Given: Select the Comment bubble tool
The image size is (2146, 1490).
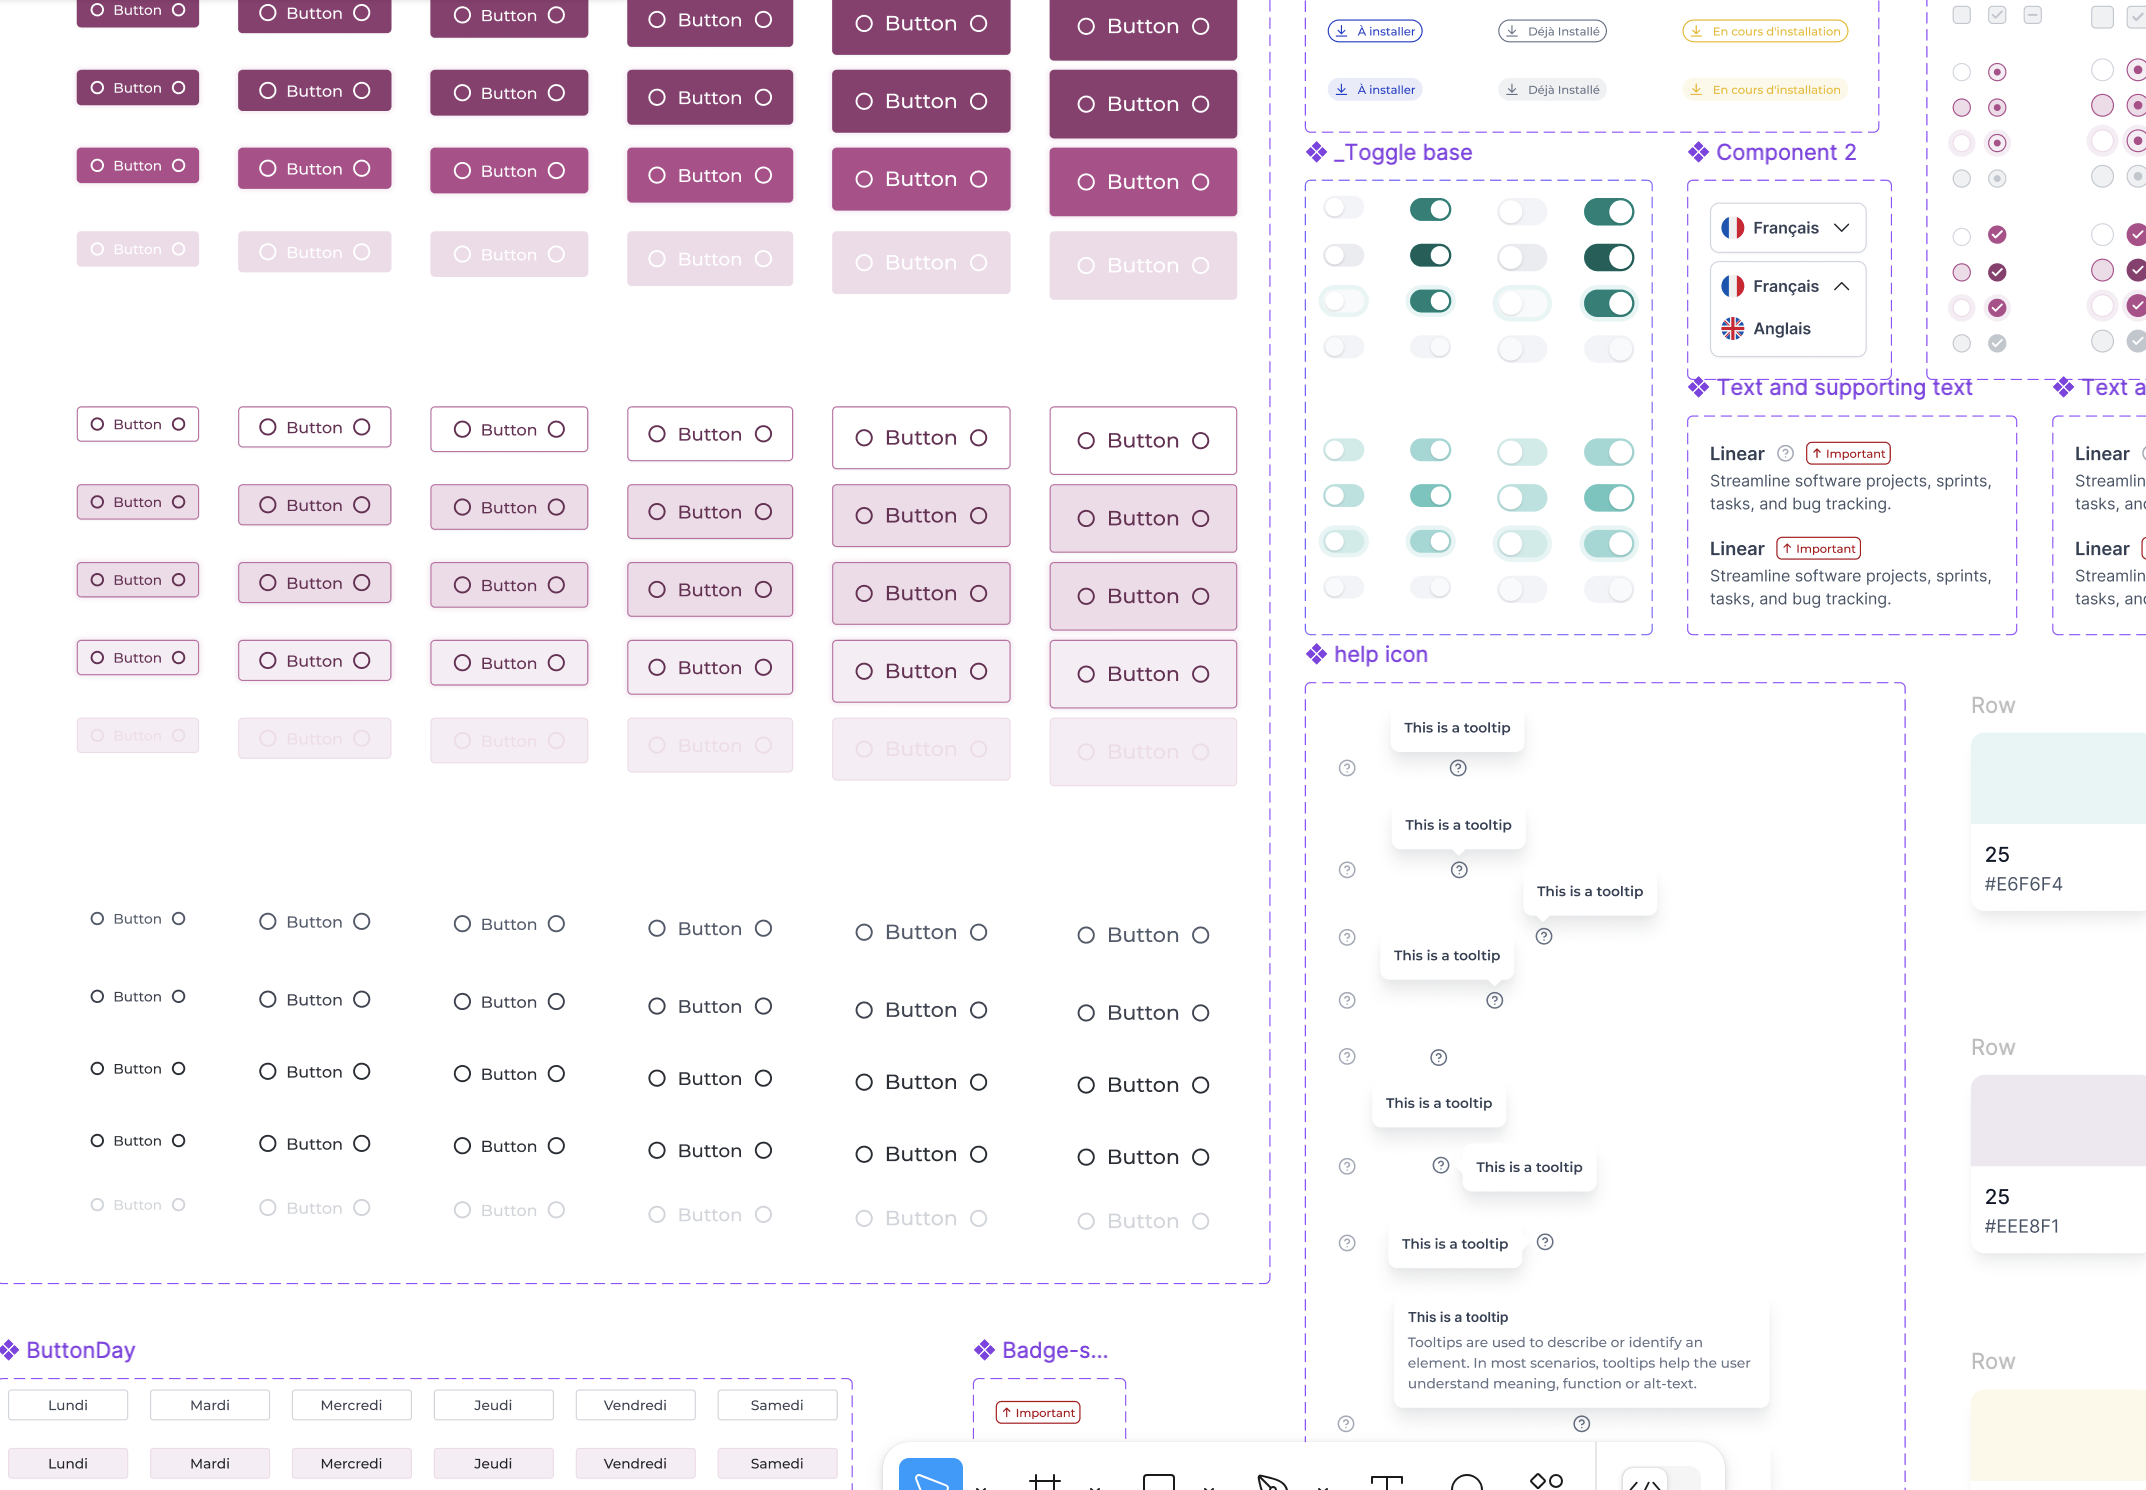Looking at the screenshot, I should point(1467,1481).
